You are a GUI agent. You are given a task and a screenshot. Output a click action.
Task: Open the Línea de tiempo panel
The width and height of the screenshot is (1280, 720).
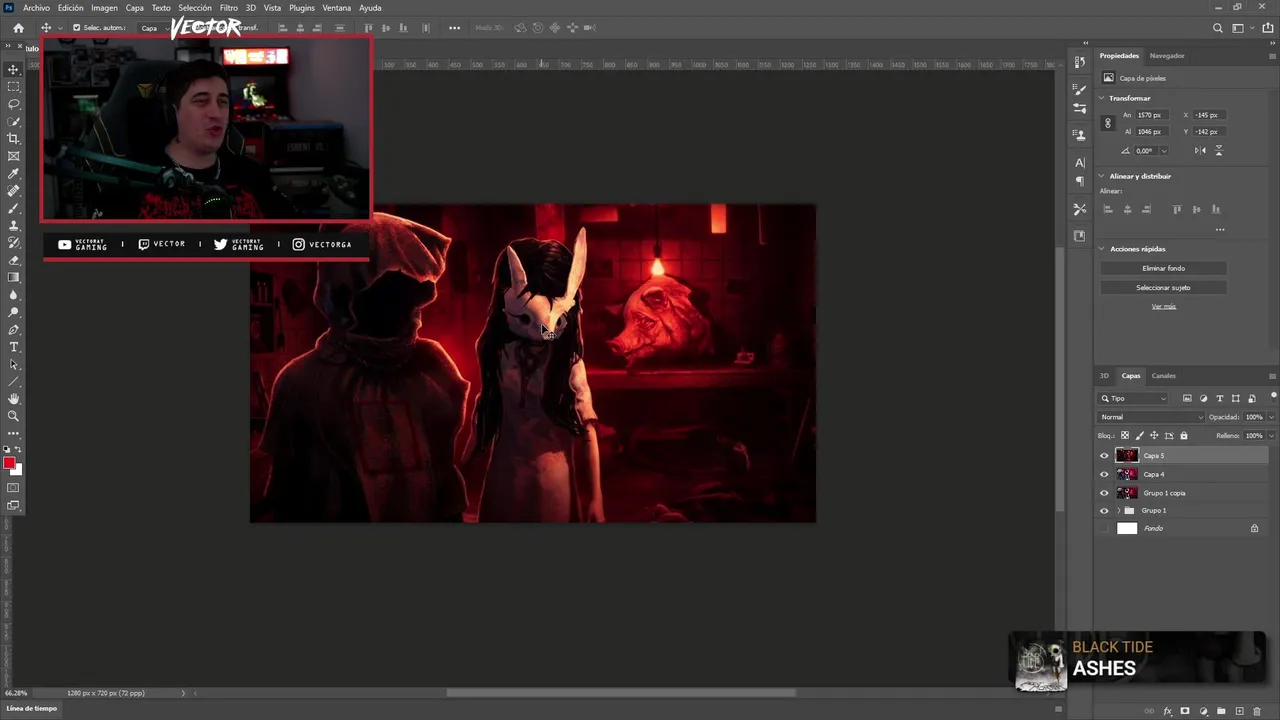32,708
